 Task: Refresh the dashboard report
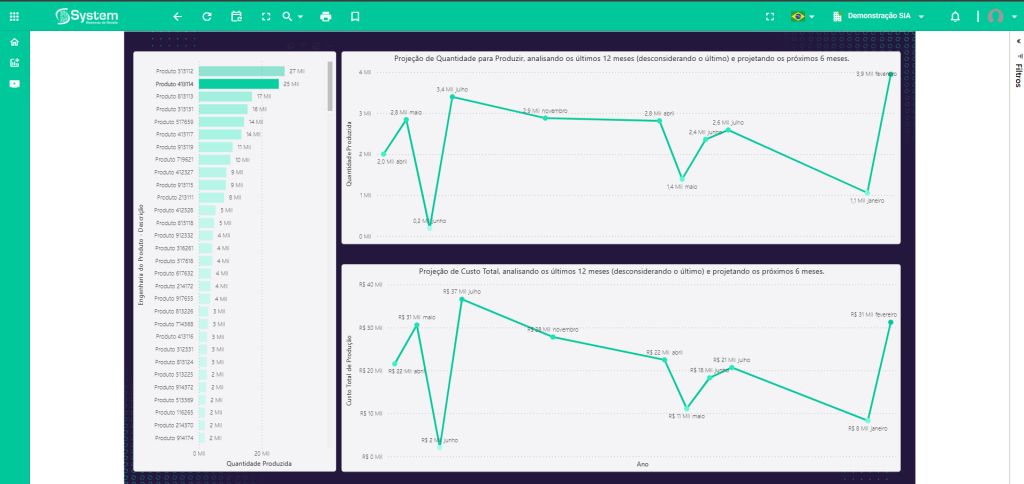click(207, 16)
